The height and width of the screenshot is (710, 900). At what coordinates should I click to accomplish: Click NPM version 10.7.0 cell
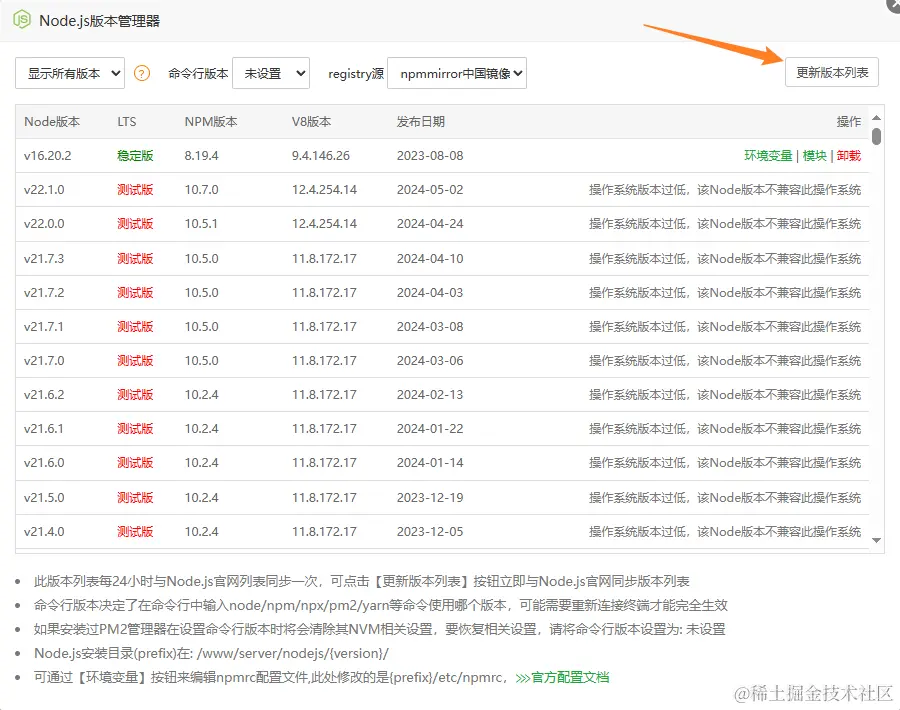[201, 189]
